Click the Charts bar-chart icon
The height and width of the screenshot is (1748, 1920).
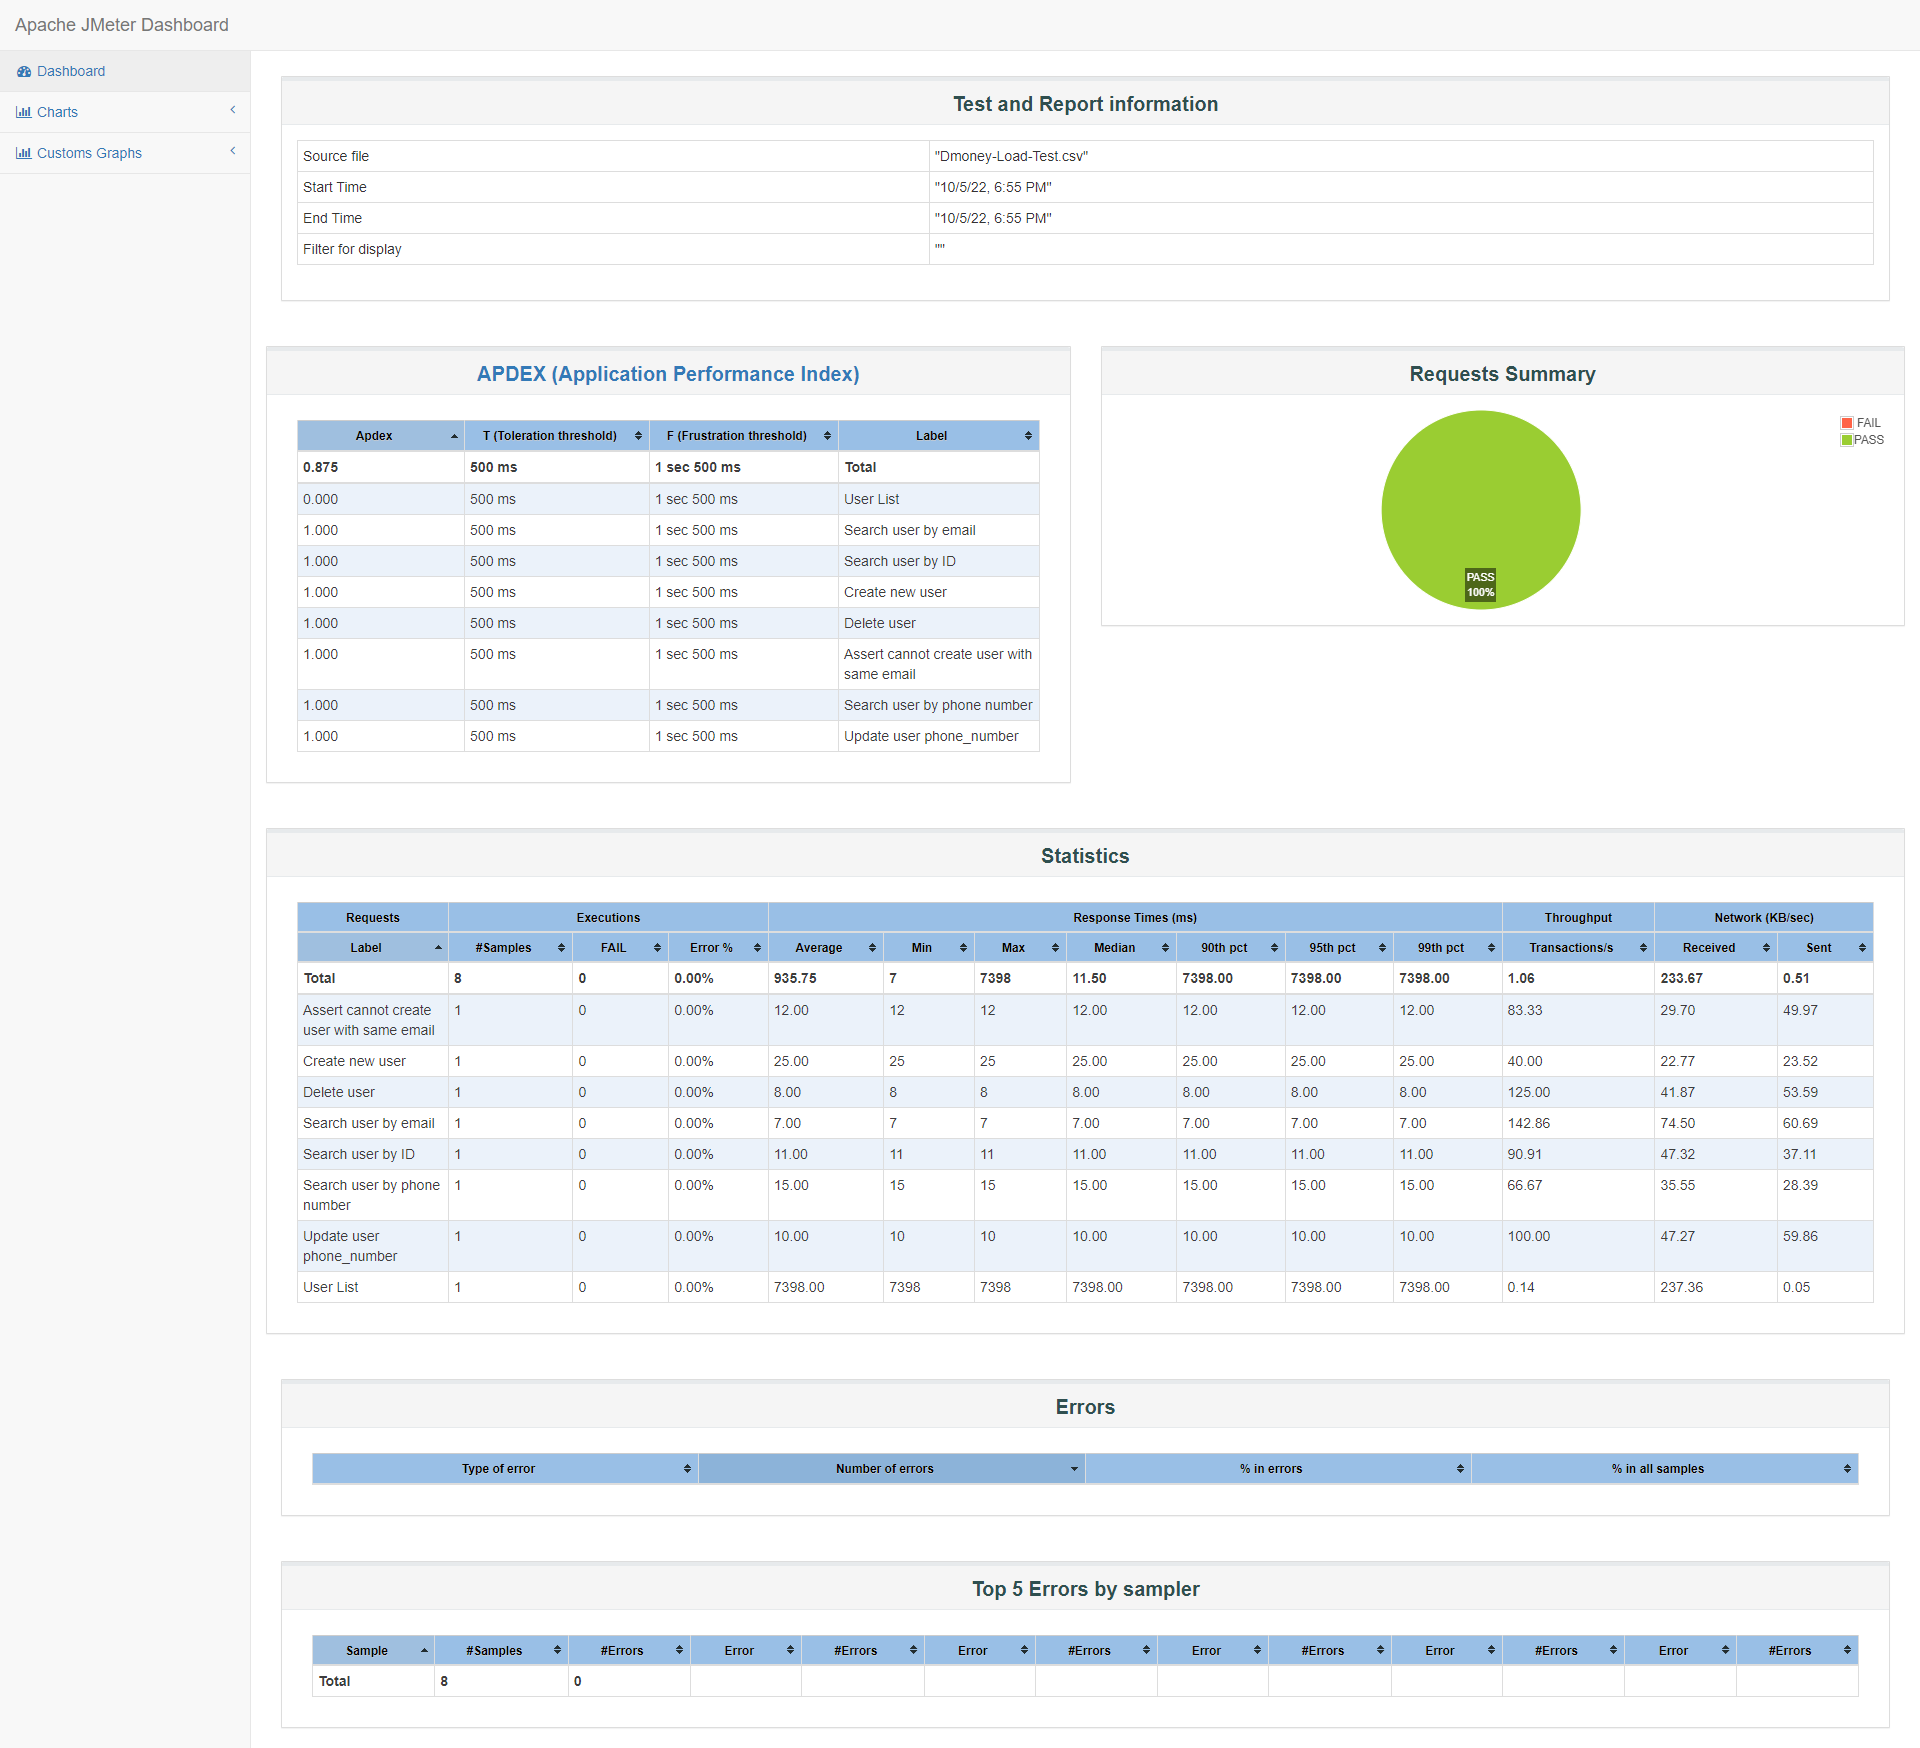23,112
